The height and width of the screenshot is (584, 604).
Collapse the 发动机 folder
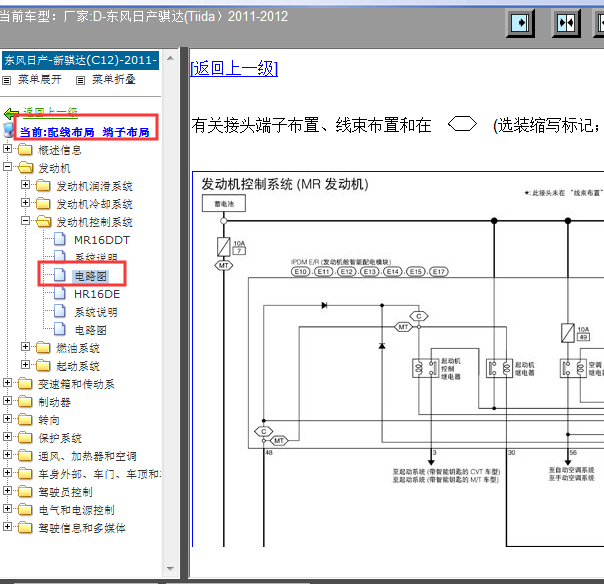pos(7,166)
